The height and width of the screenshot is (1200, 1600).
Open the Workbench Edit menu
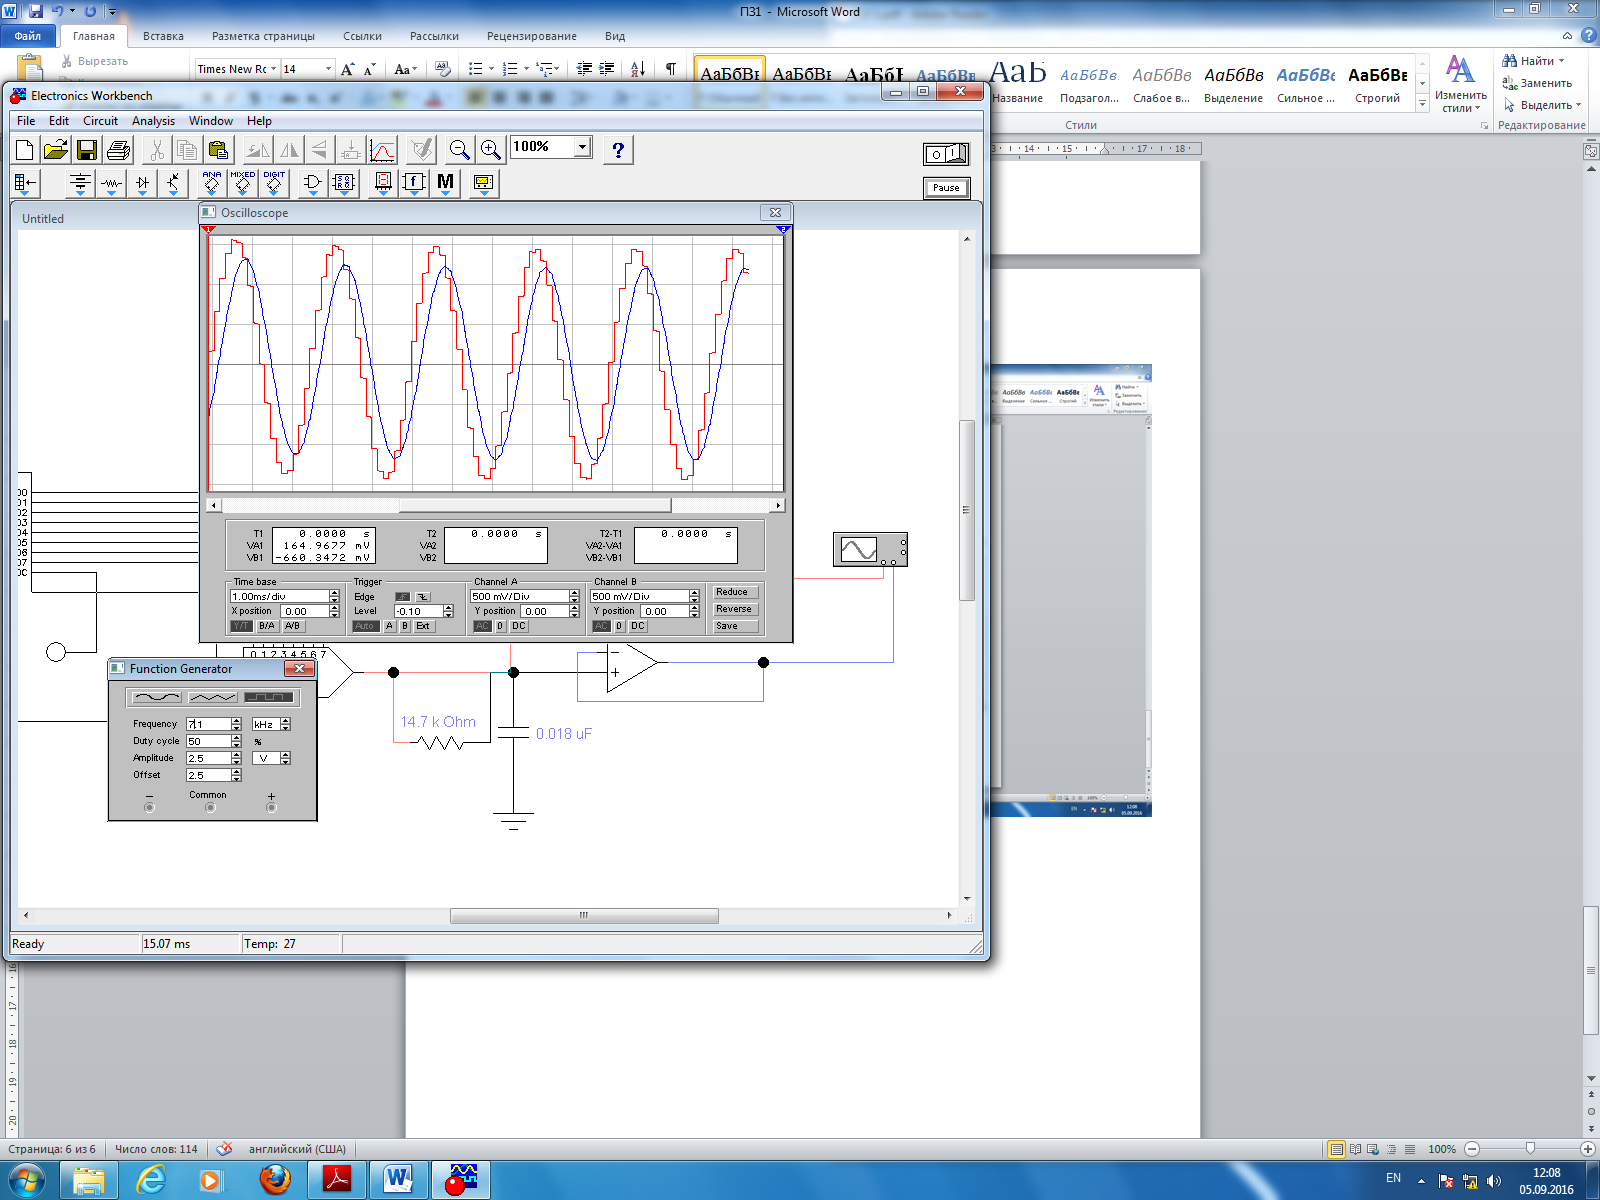click(x=59, y=121)
